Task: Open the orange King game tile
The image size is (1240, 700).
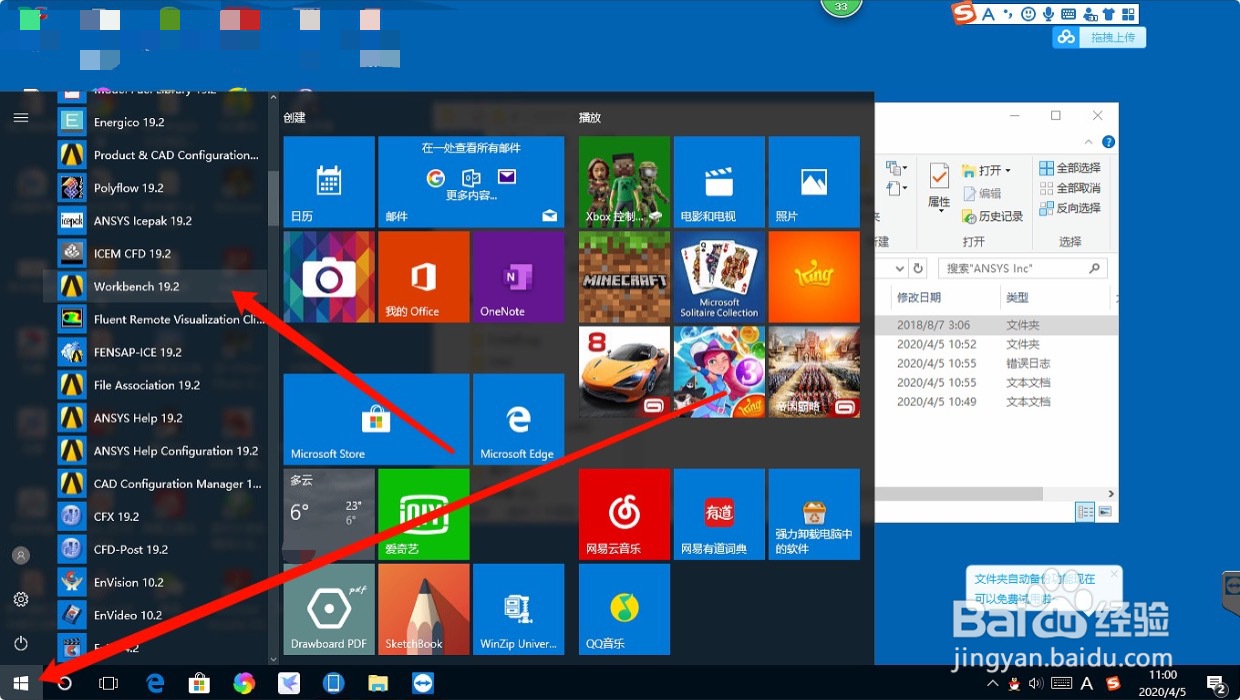Action: [814, 277]
